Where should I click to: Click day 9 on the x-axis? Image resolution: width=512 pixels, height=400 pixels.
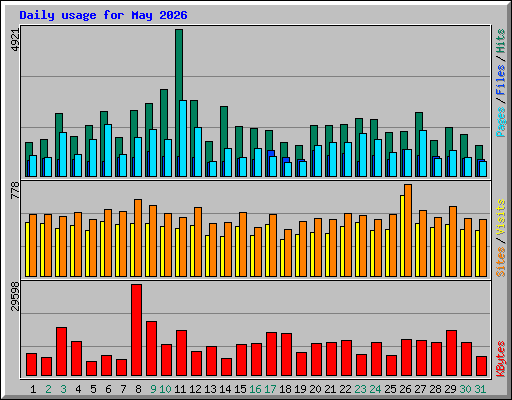click(x=153, y=389)
